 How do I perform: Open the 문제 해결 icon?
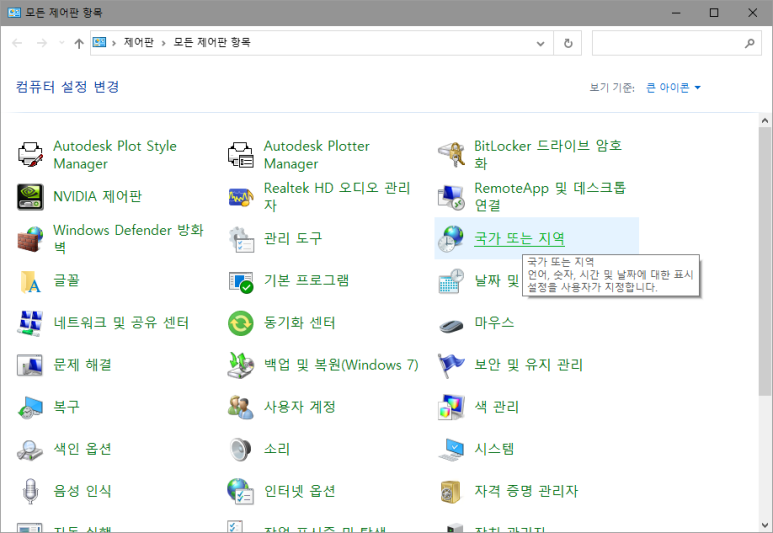[x=30, y=365]
